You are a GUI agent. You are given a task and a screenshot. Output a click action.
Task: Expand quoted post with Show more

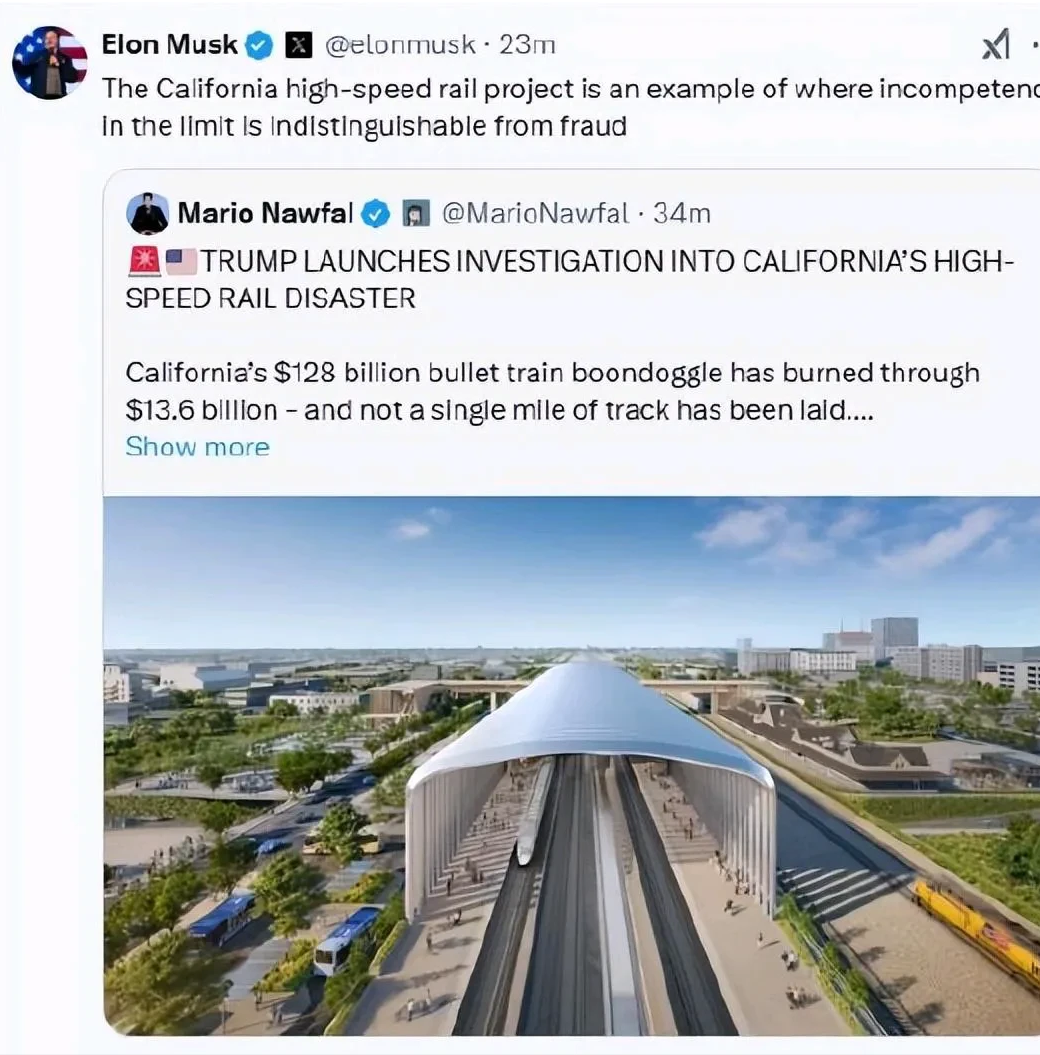click(x=197, y=447)
